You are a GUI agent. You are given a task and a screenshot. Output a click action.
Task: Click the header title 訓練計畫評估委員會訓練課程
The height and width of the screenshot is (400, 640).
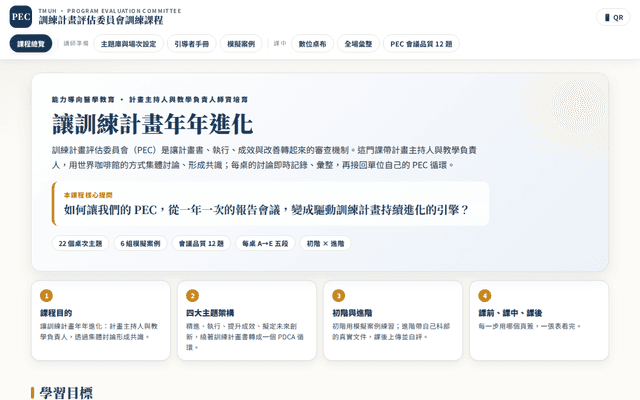(x=101, y=20)
